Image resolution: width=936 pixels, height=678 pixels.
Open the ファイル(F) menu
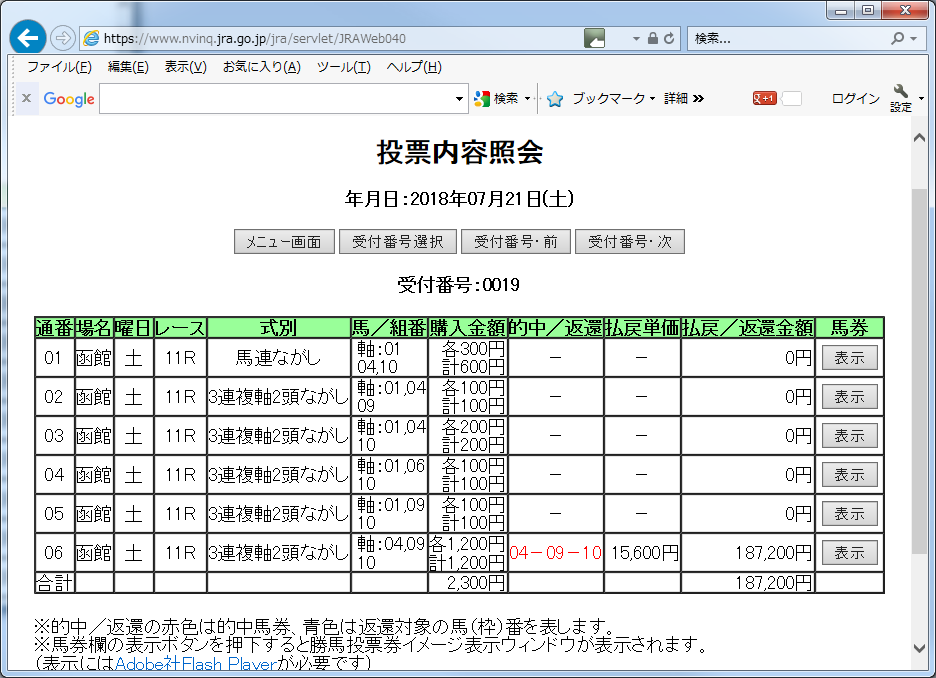[x=59, y=67]
